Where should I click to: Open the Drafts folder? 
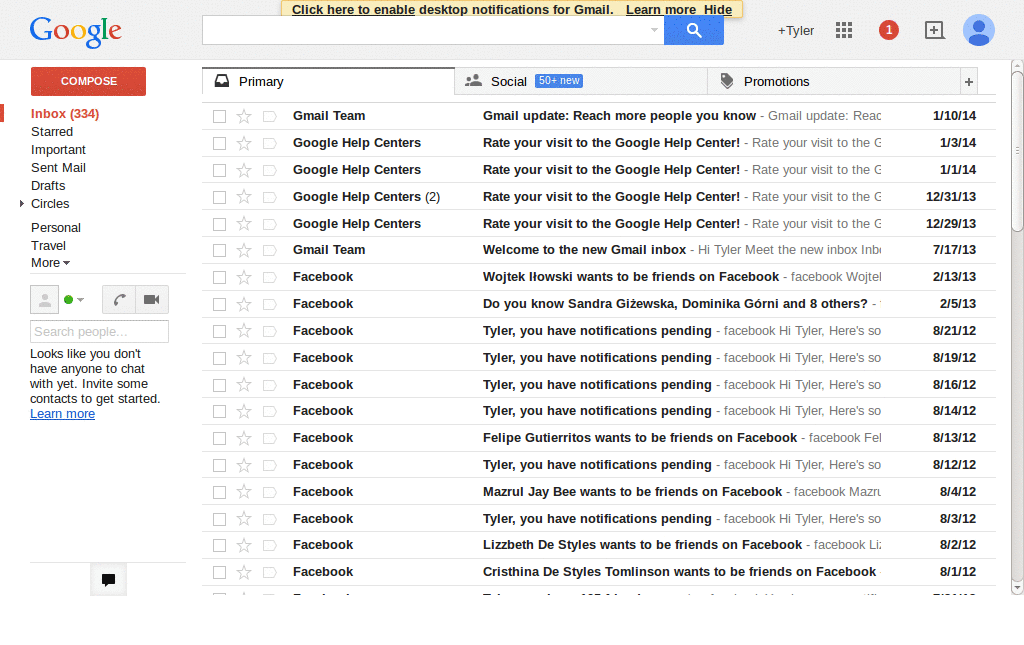tap(48, 185)
